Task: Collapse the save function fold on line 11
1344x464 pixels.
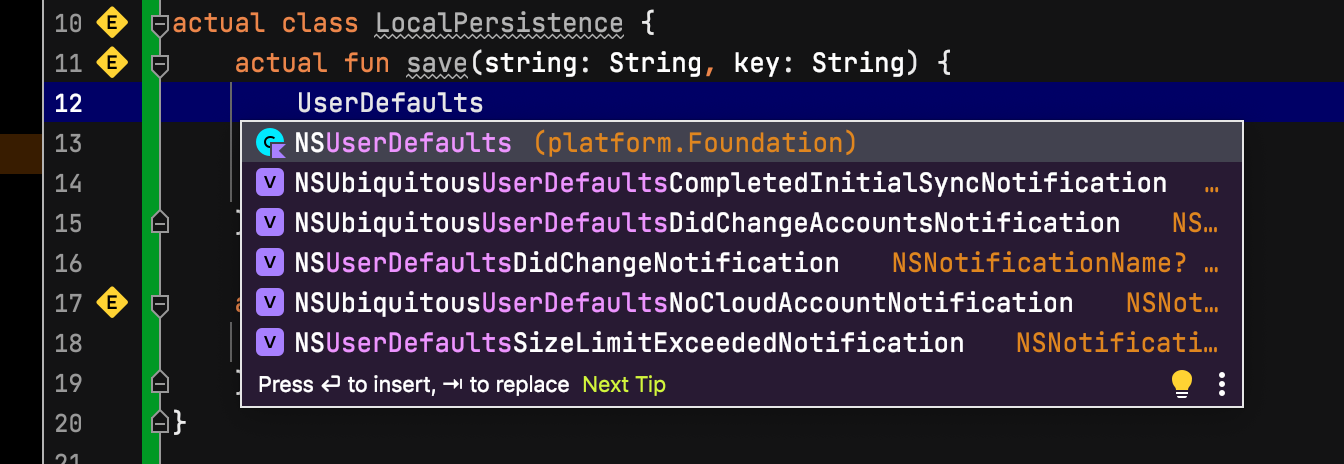Action: 158,64
